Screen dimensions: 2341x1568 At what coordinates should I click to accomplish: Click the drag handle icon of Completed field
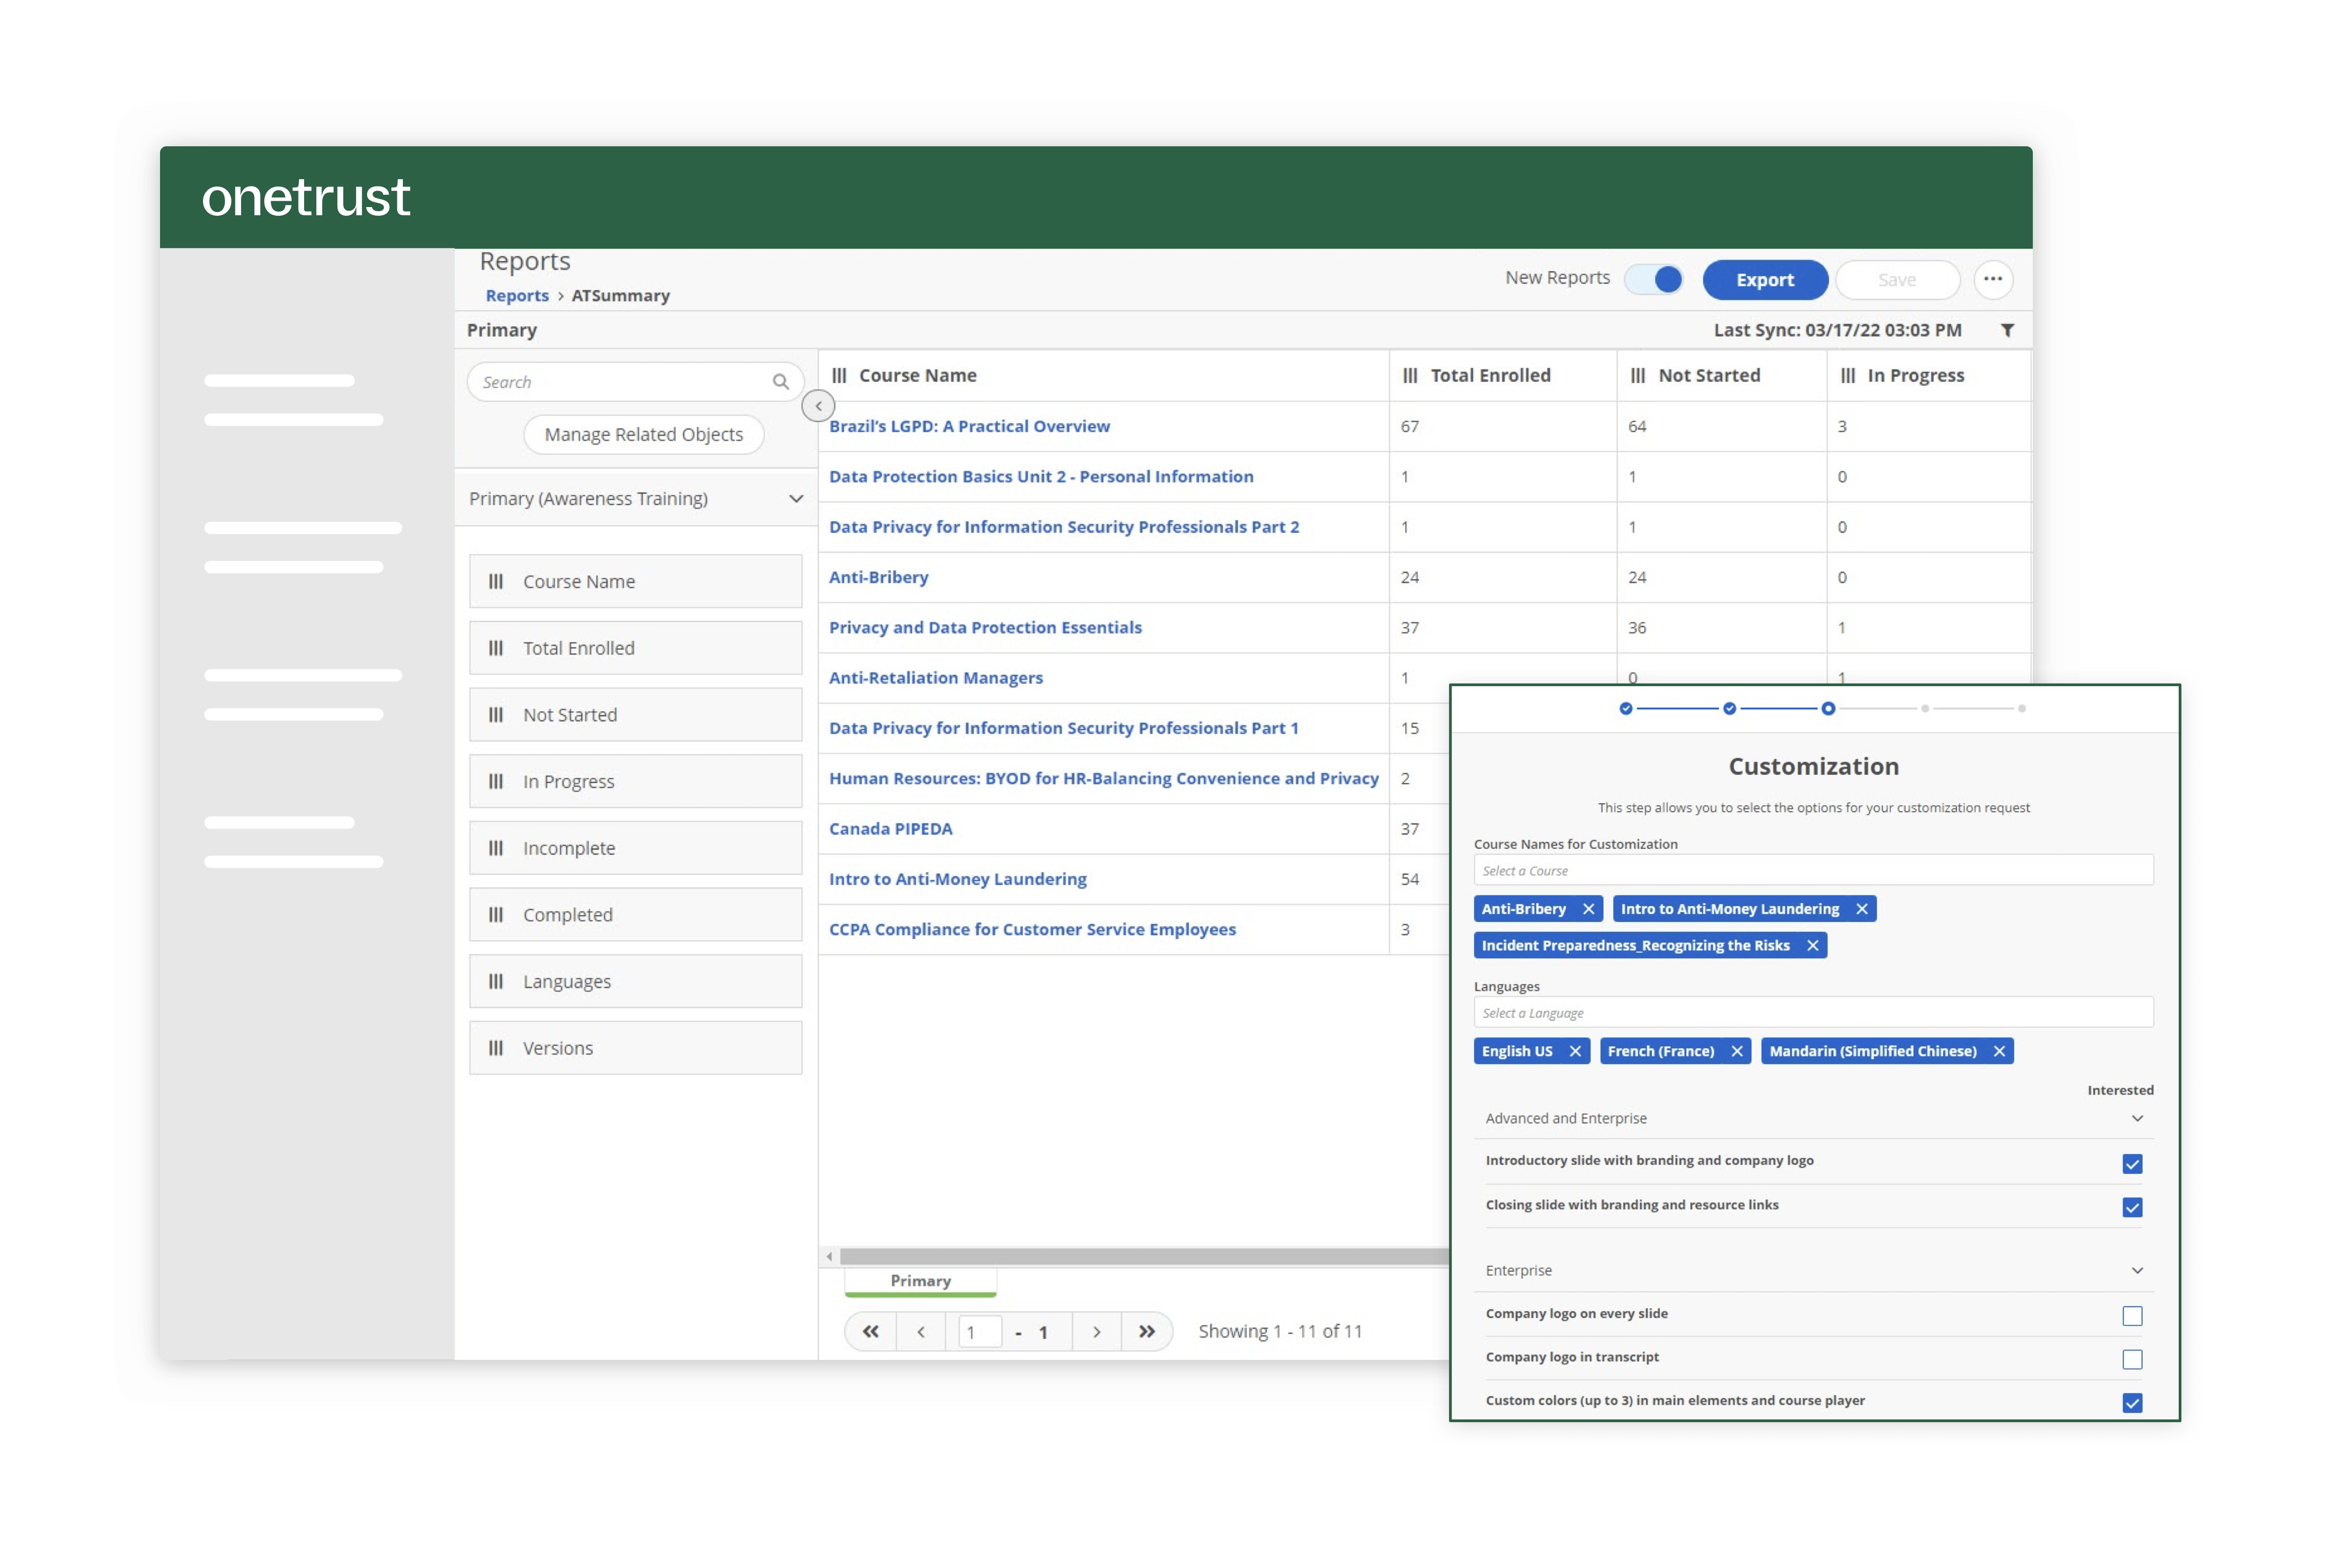pyautogui.click(x=496, y=915)
